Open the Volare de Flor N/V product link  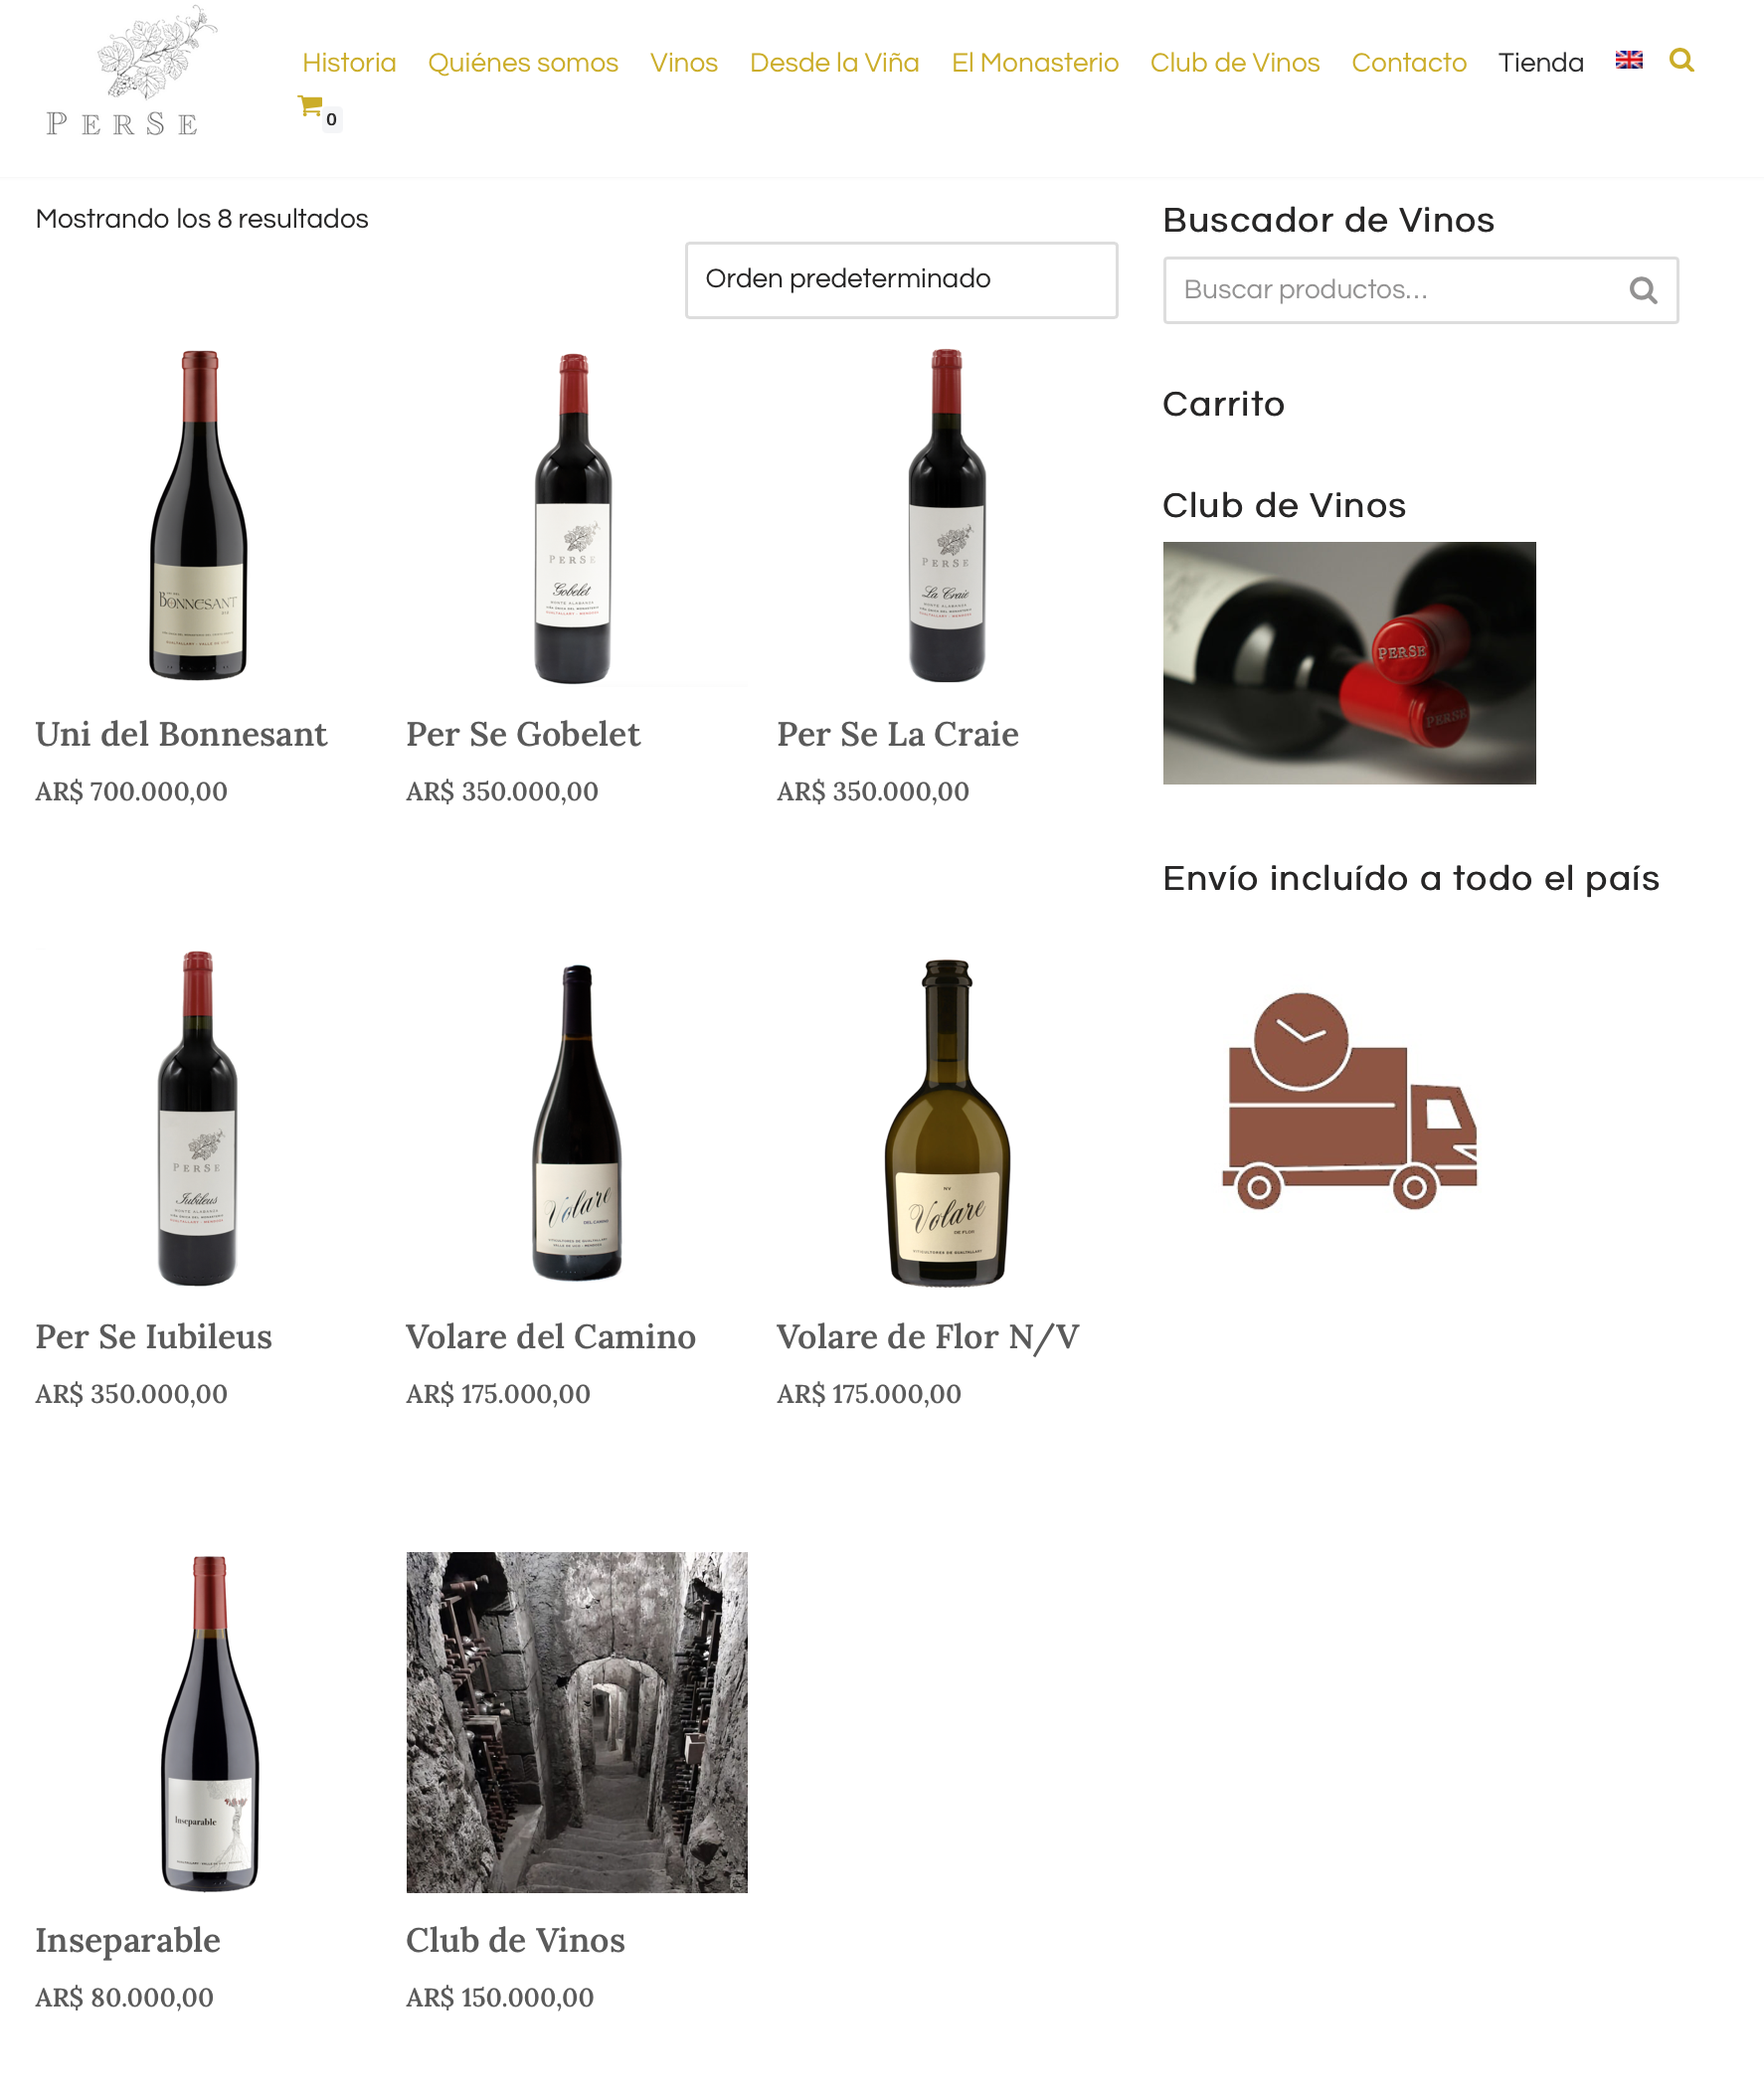(x=928, y=1337)
